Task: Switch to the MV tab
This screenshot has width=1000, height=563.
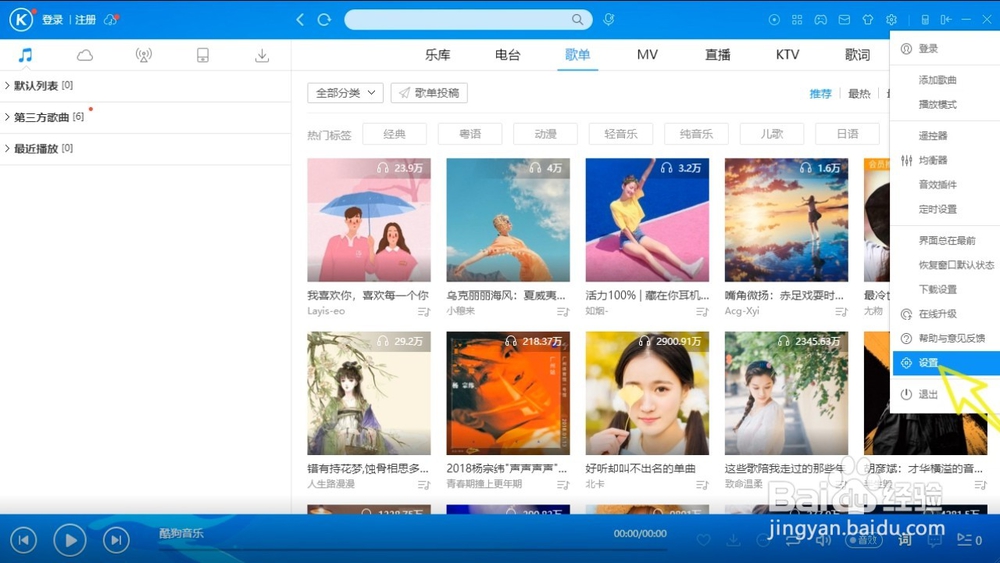Action: [647, 55]
